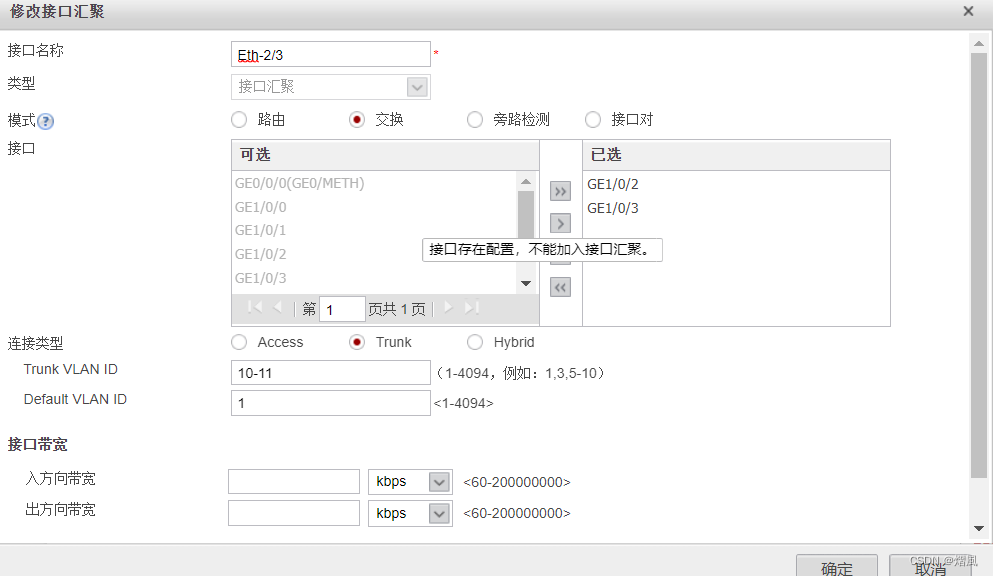Click the add-selected (>) transfer button
The height and width of the screenshot is (576, 993).
561,224
